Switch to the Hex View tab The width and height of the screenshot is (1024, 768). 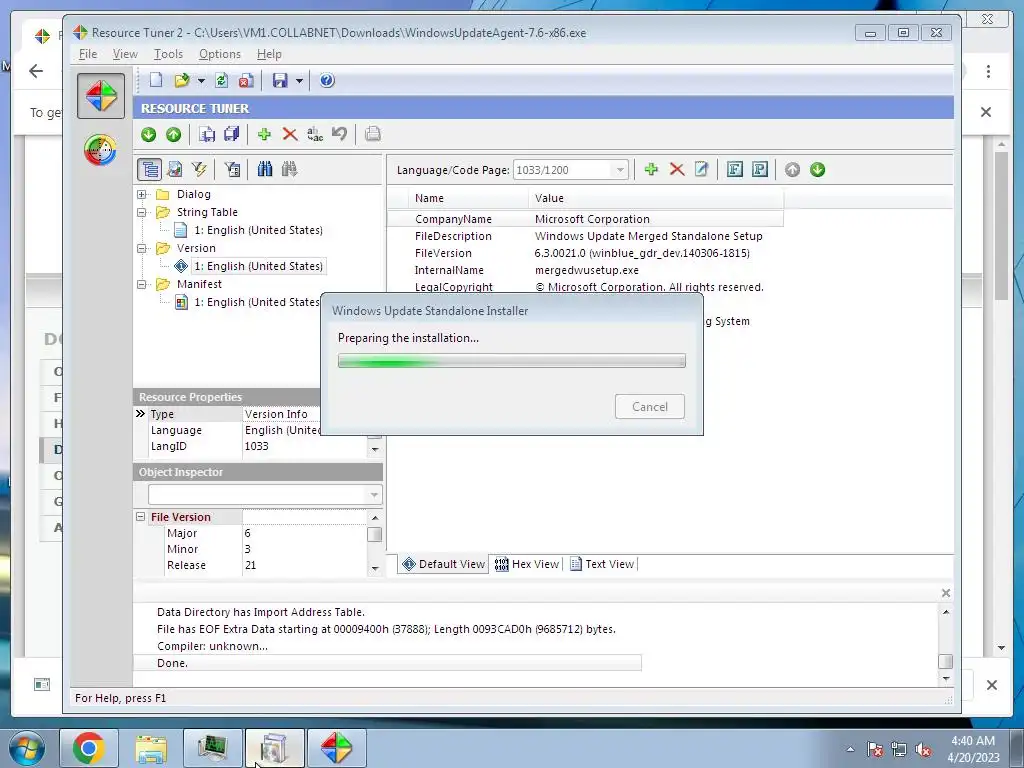pos(527,564)
